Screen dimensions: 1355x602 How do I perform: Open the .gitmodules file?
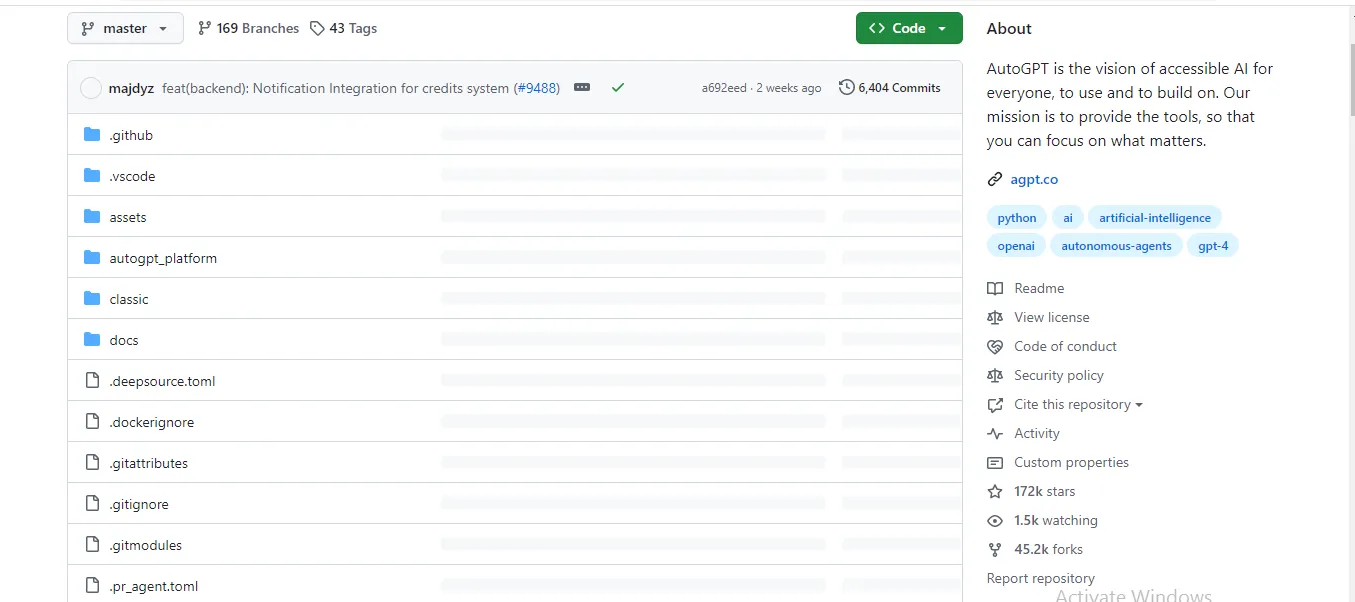click(146, 545)
